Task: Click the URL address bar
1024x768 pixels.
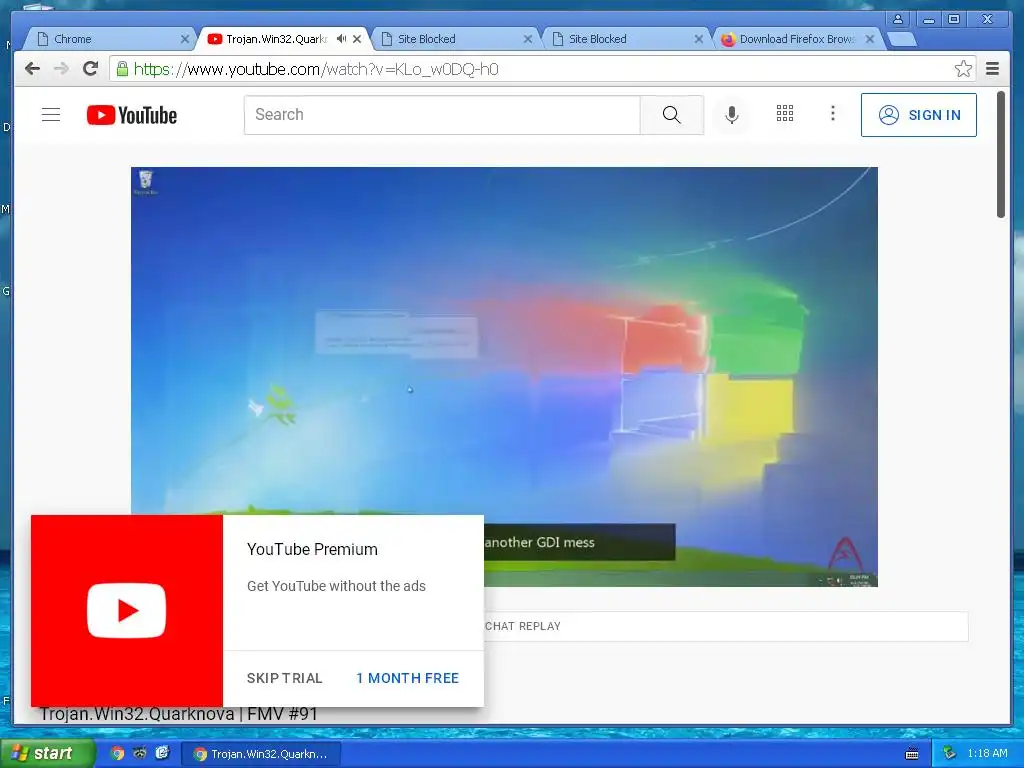Action: click(542, 69)
